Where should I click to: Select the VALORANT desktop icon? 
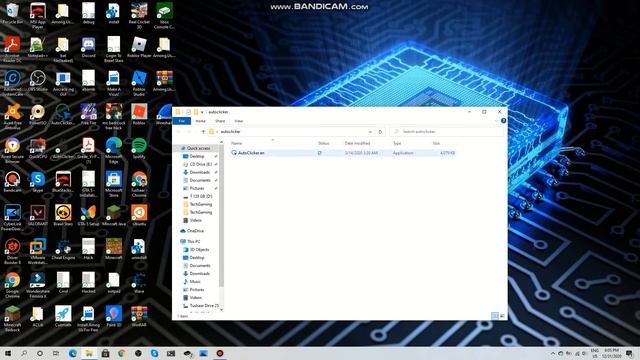38,216
